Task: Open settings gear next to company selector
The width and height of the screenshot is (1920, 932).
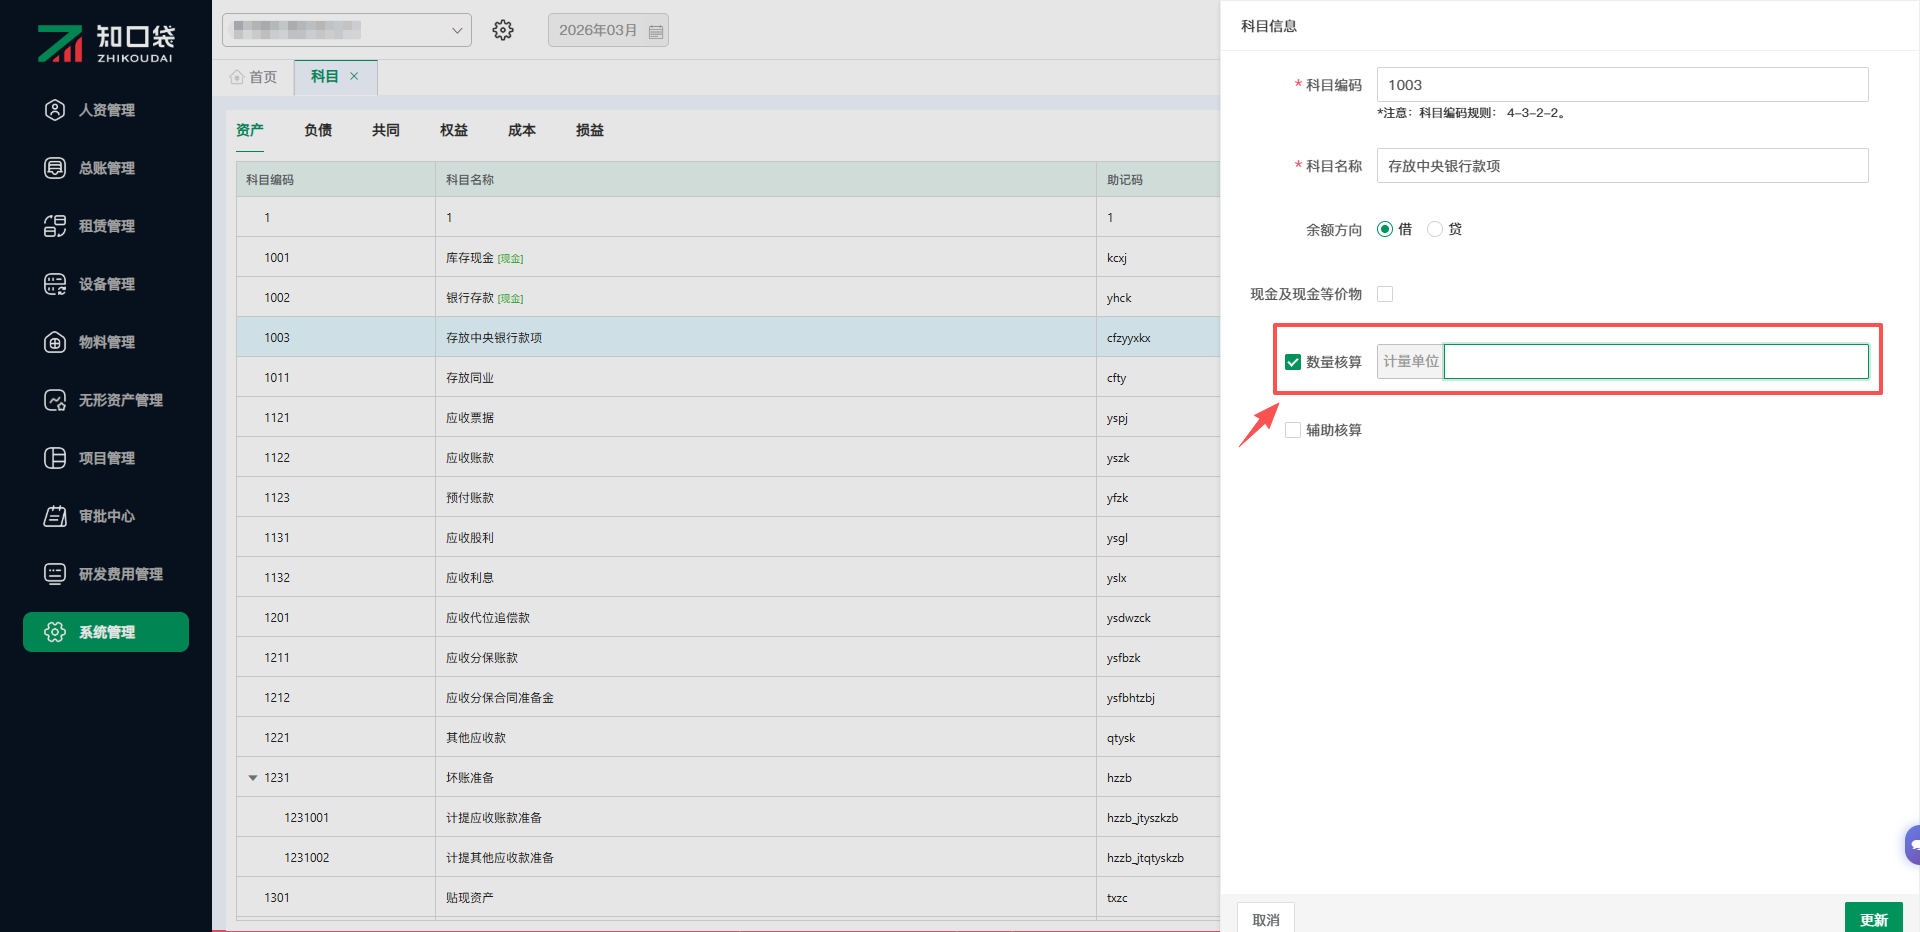Action: (x=503, y=30)
